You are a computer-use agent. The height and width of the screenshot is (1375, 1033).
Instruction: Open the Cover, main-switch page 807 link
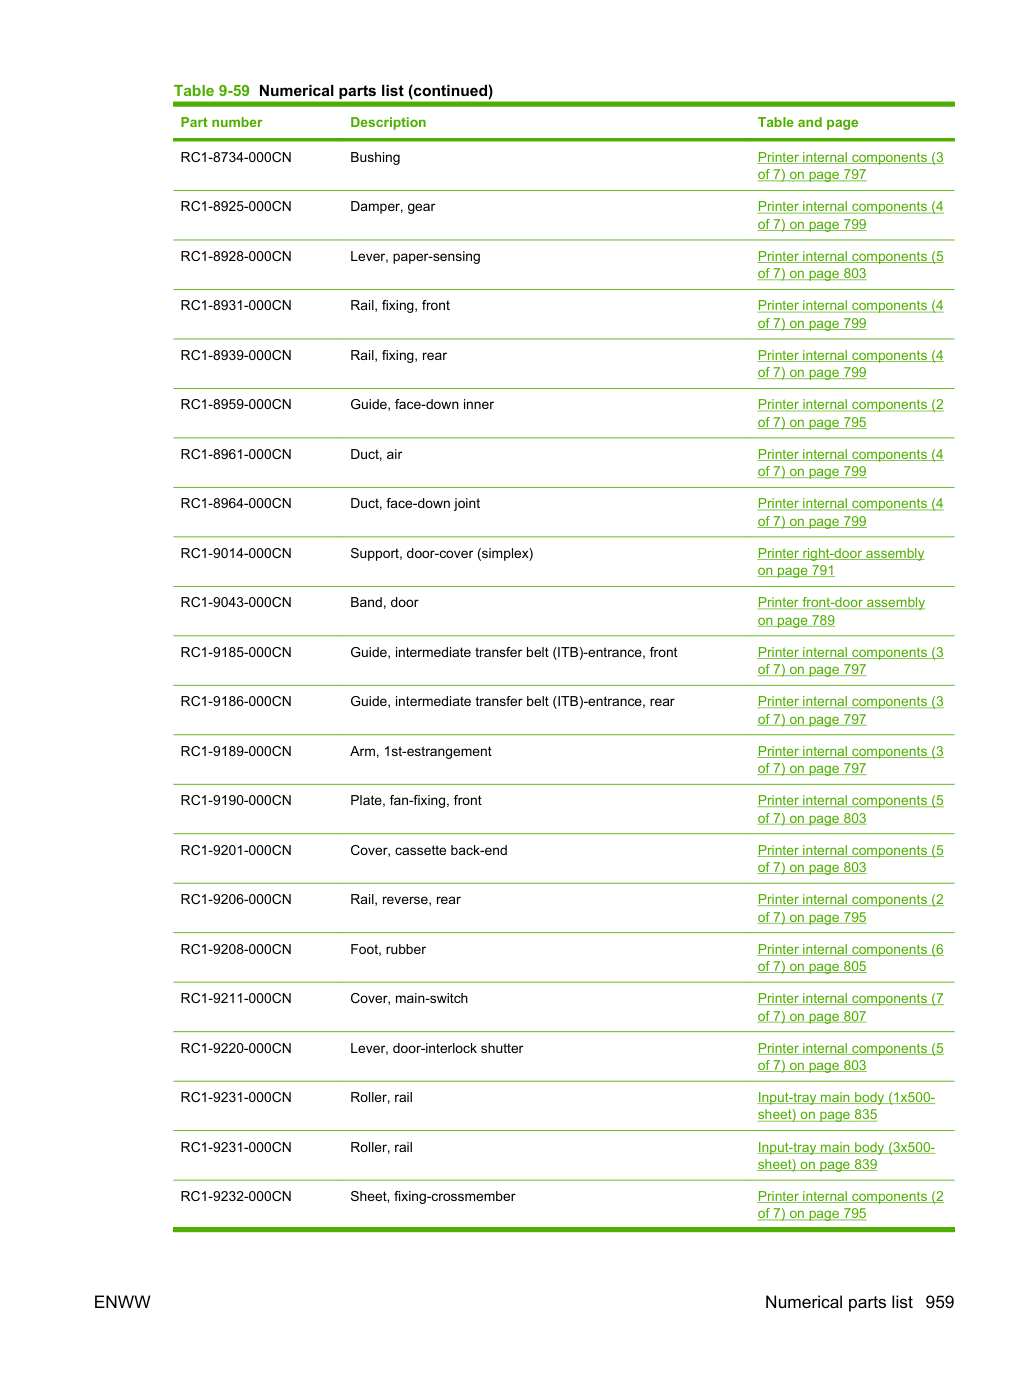coord(850,1008)
